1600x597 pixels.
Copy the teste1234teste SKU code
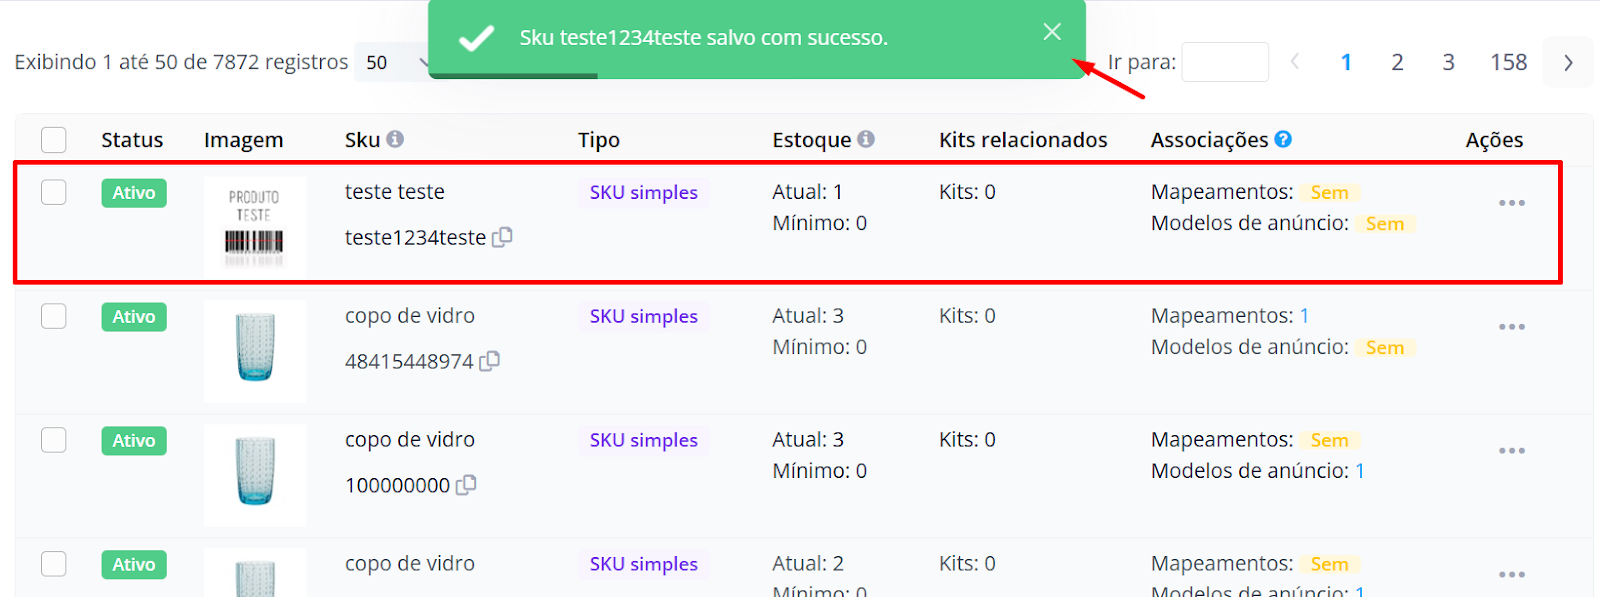point(502,237)
